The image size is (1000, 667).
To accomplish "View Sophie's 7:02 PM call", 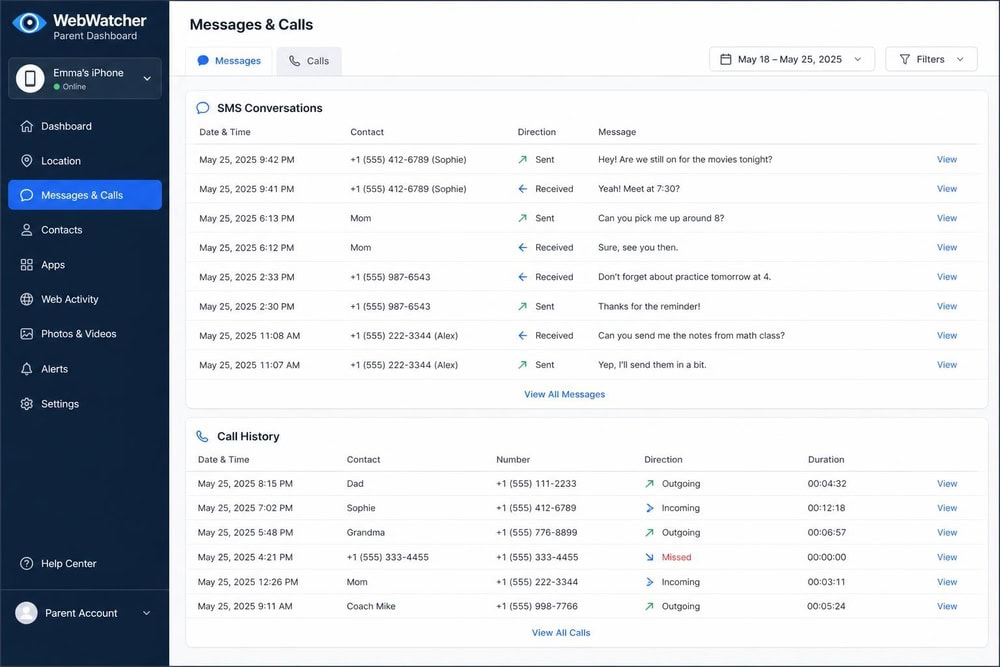I will click(947, 508).
